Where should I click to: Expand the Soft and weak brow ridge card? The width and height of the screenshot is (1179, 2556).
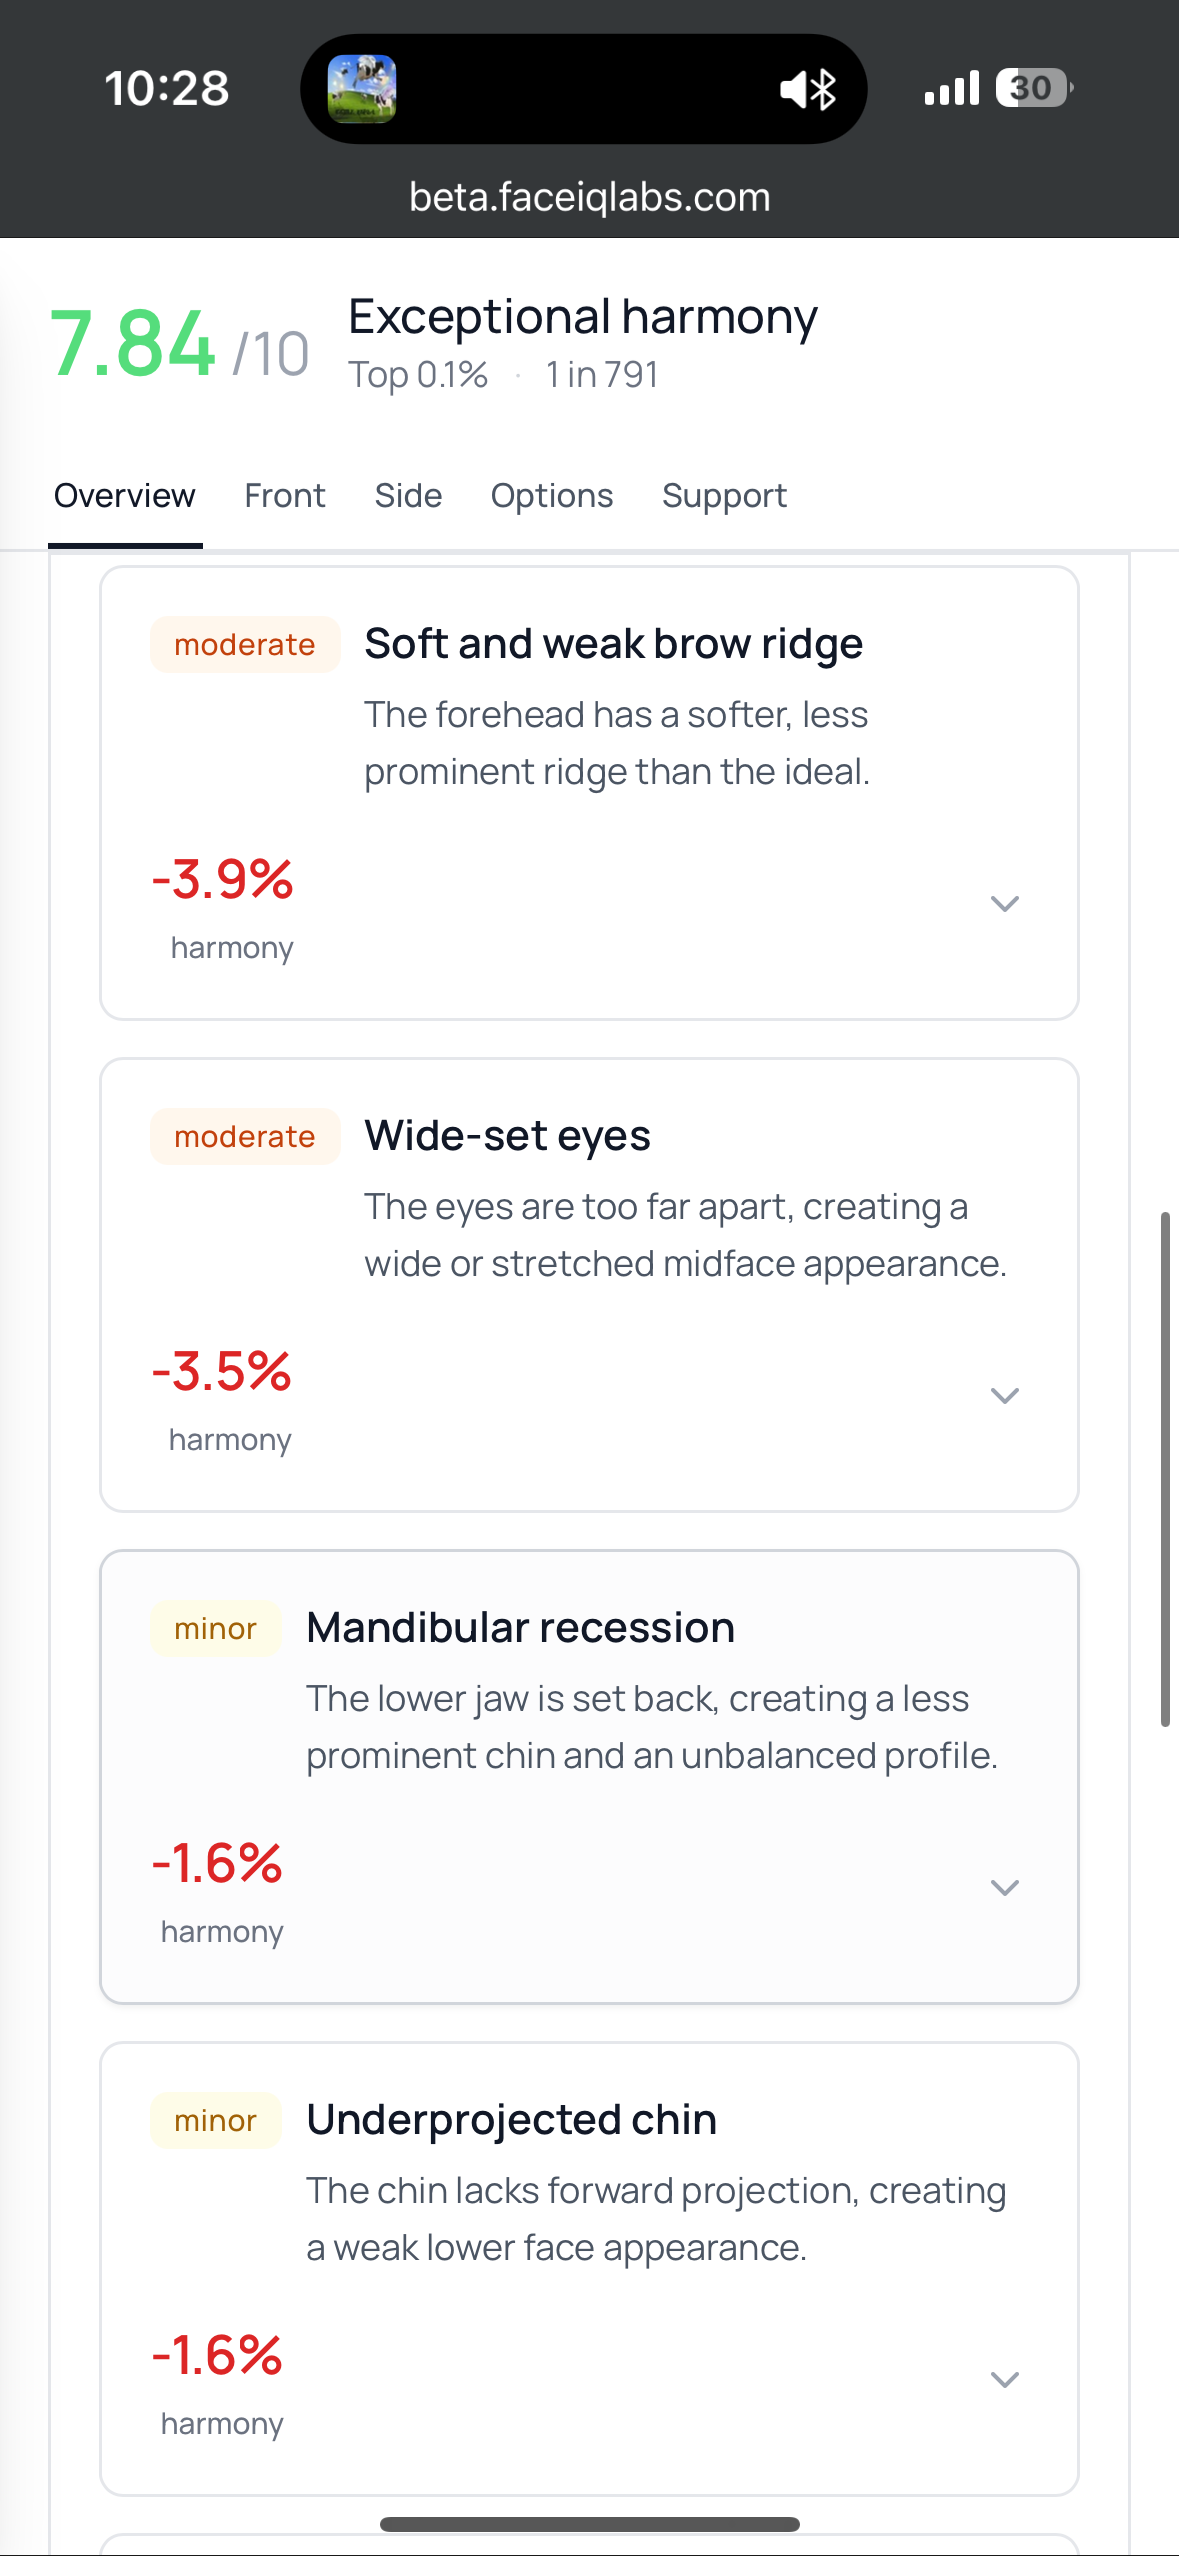tap(1004, 904)
